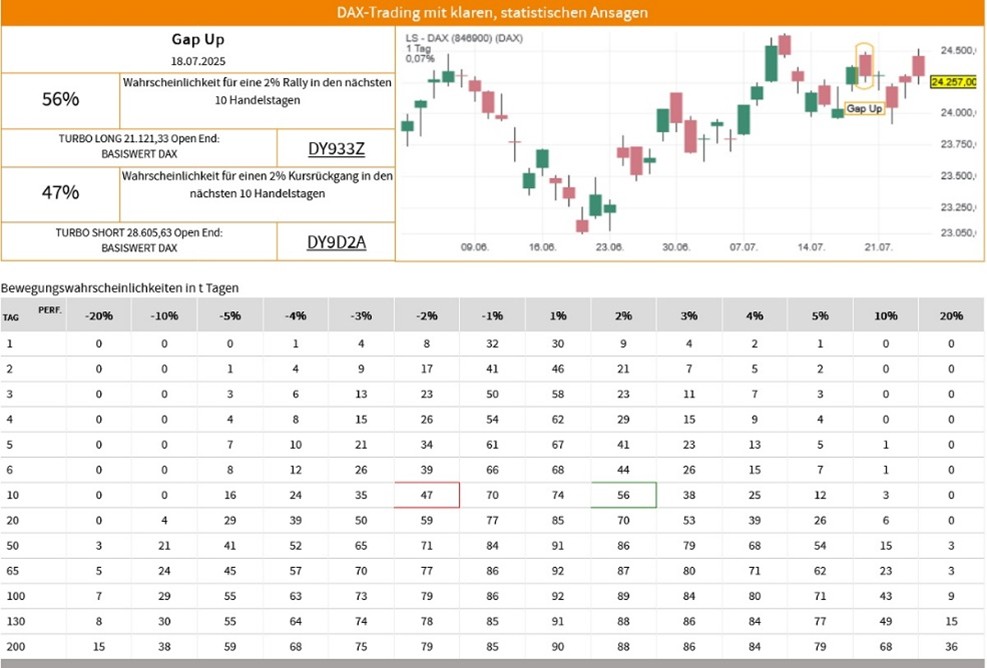987x668 pixels.
Task: Click row label 50 in the TAG column
Action: point(13,546)
